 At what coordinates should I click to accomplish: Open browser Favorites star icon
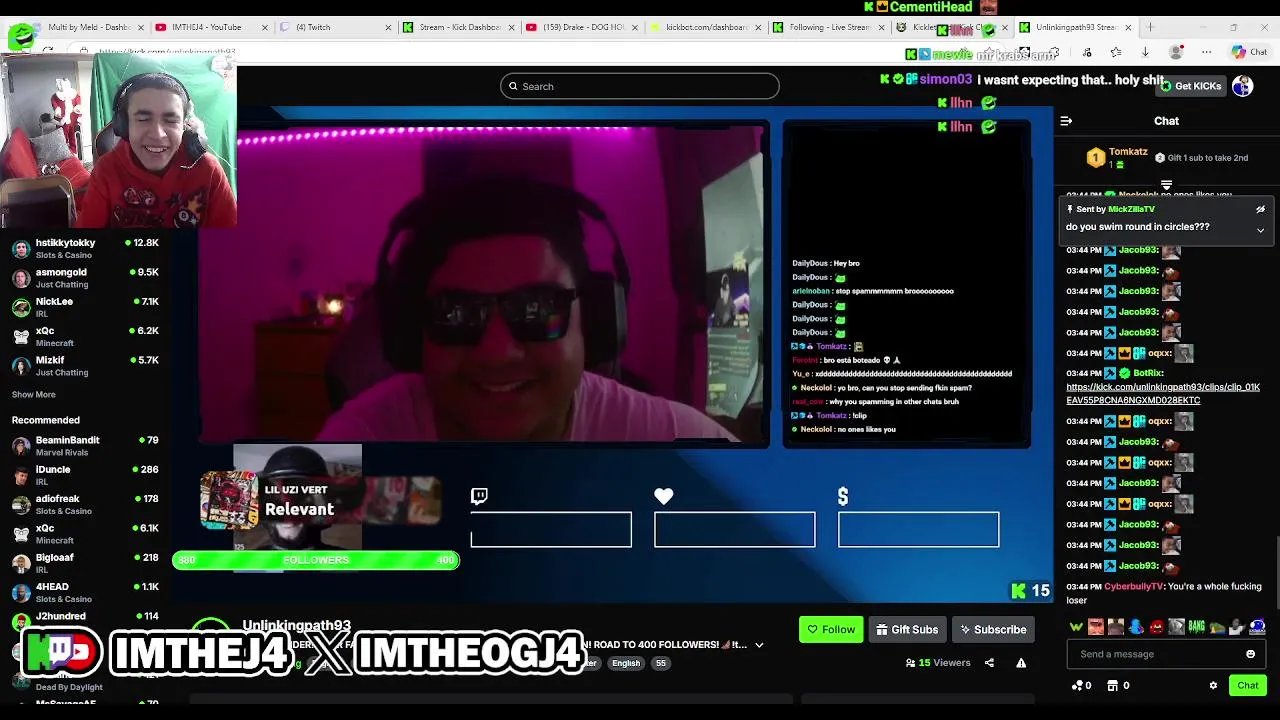click(1115, 52)
